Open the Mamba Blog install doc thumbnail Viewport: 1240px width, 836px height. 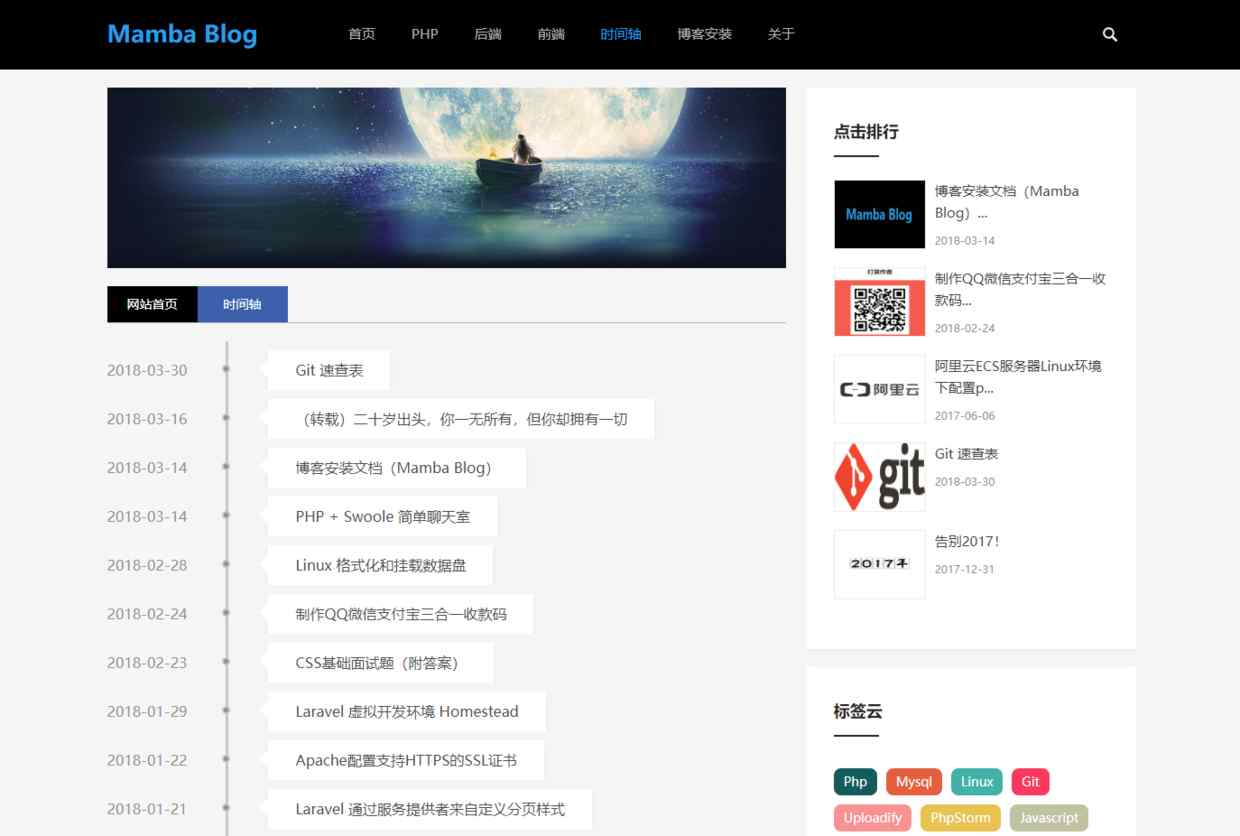pyautogui.click(x=879, y=214)
